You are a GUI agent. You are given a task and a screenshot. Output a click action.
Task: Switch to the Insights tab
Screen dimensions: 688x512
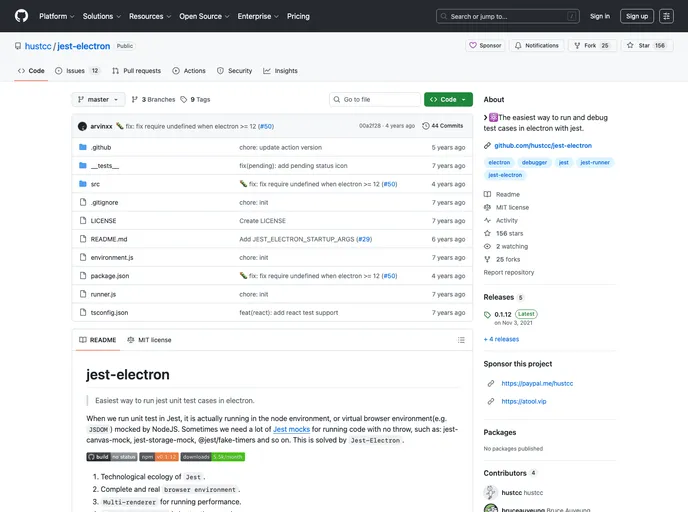280,71
